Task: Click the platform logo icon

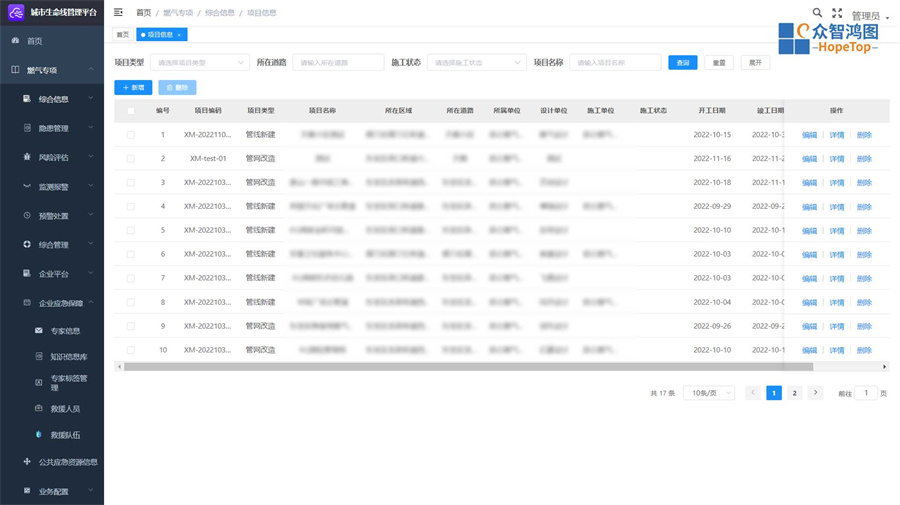Action: (16, 12)
